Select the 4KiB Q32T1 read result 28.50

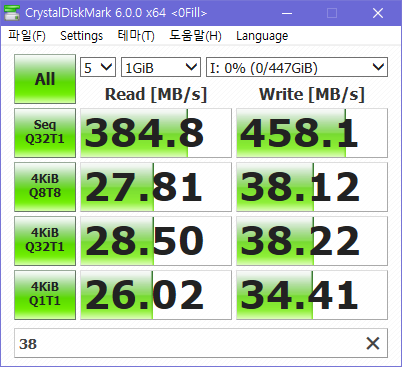pos(156,241)
